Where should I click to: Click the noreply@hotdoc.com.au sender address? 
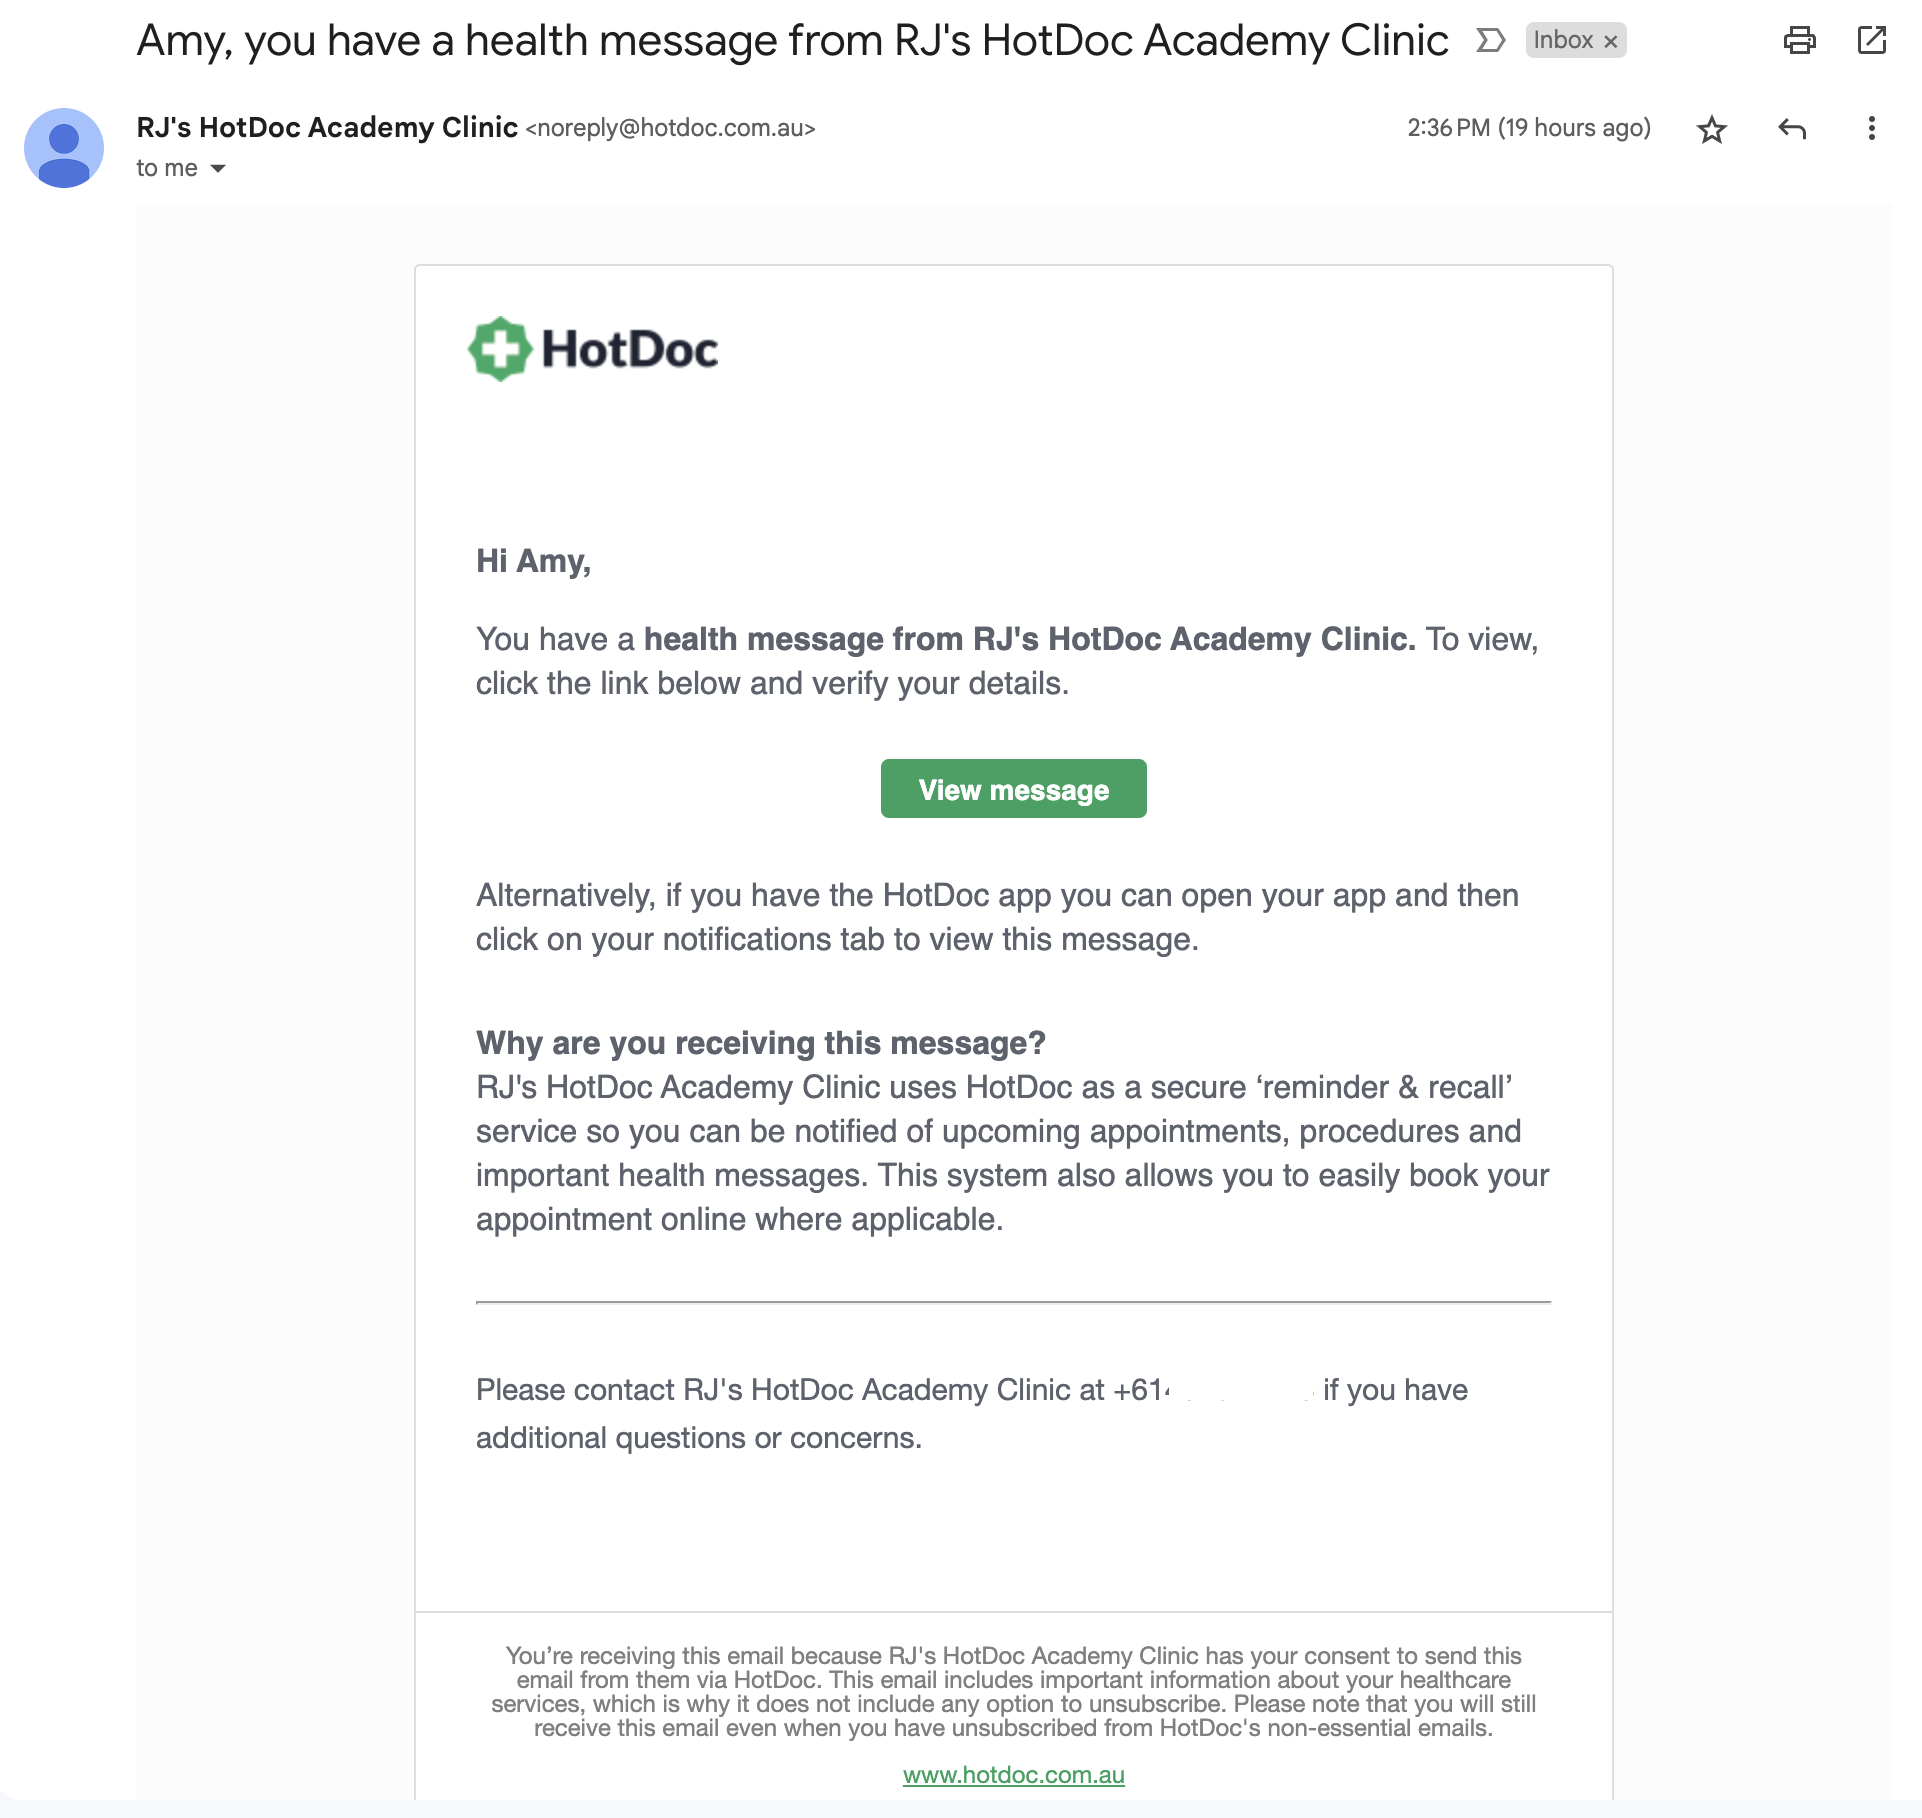click(x=670, y=129)
